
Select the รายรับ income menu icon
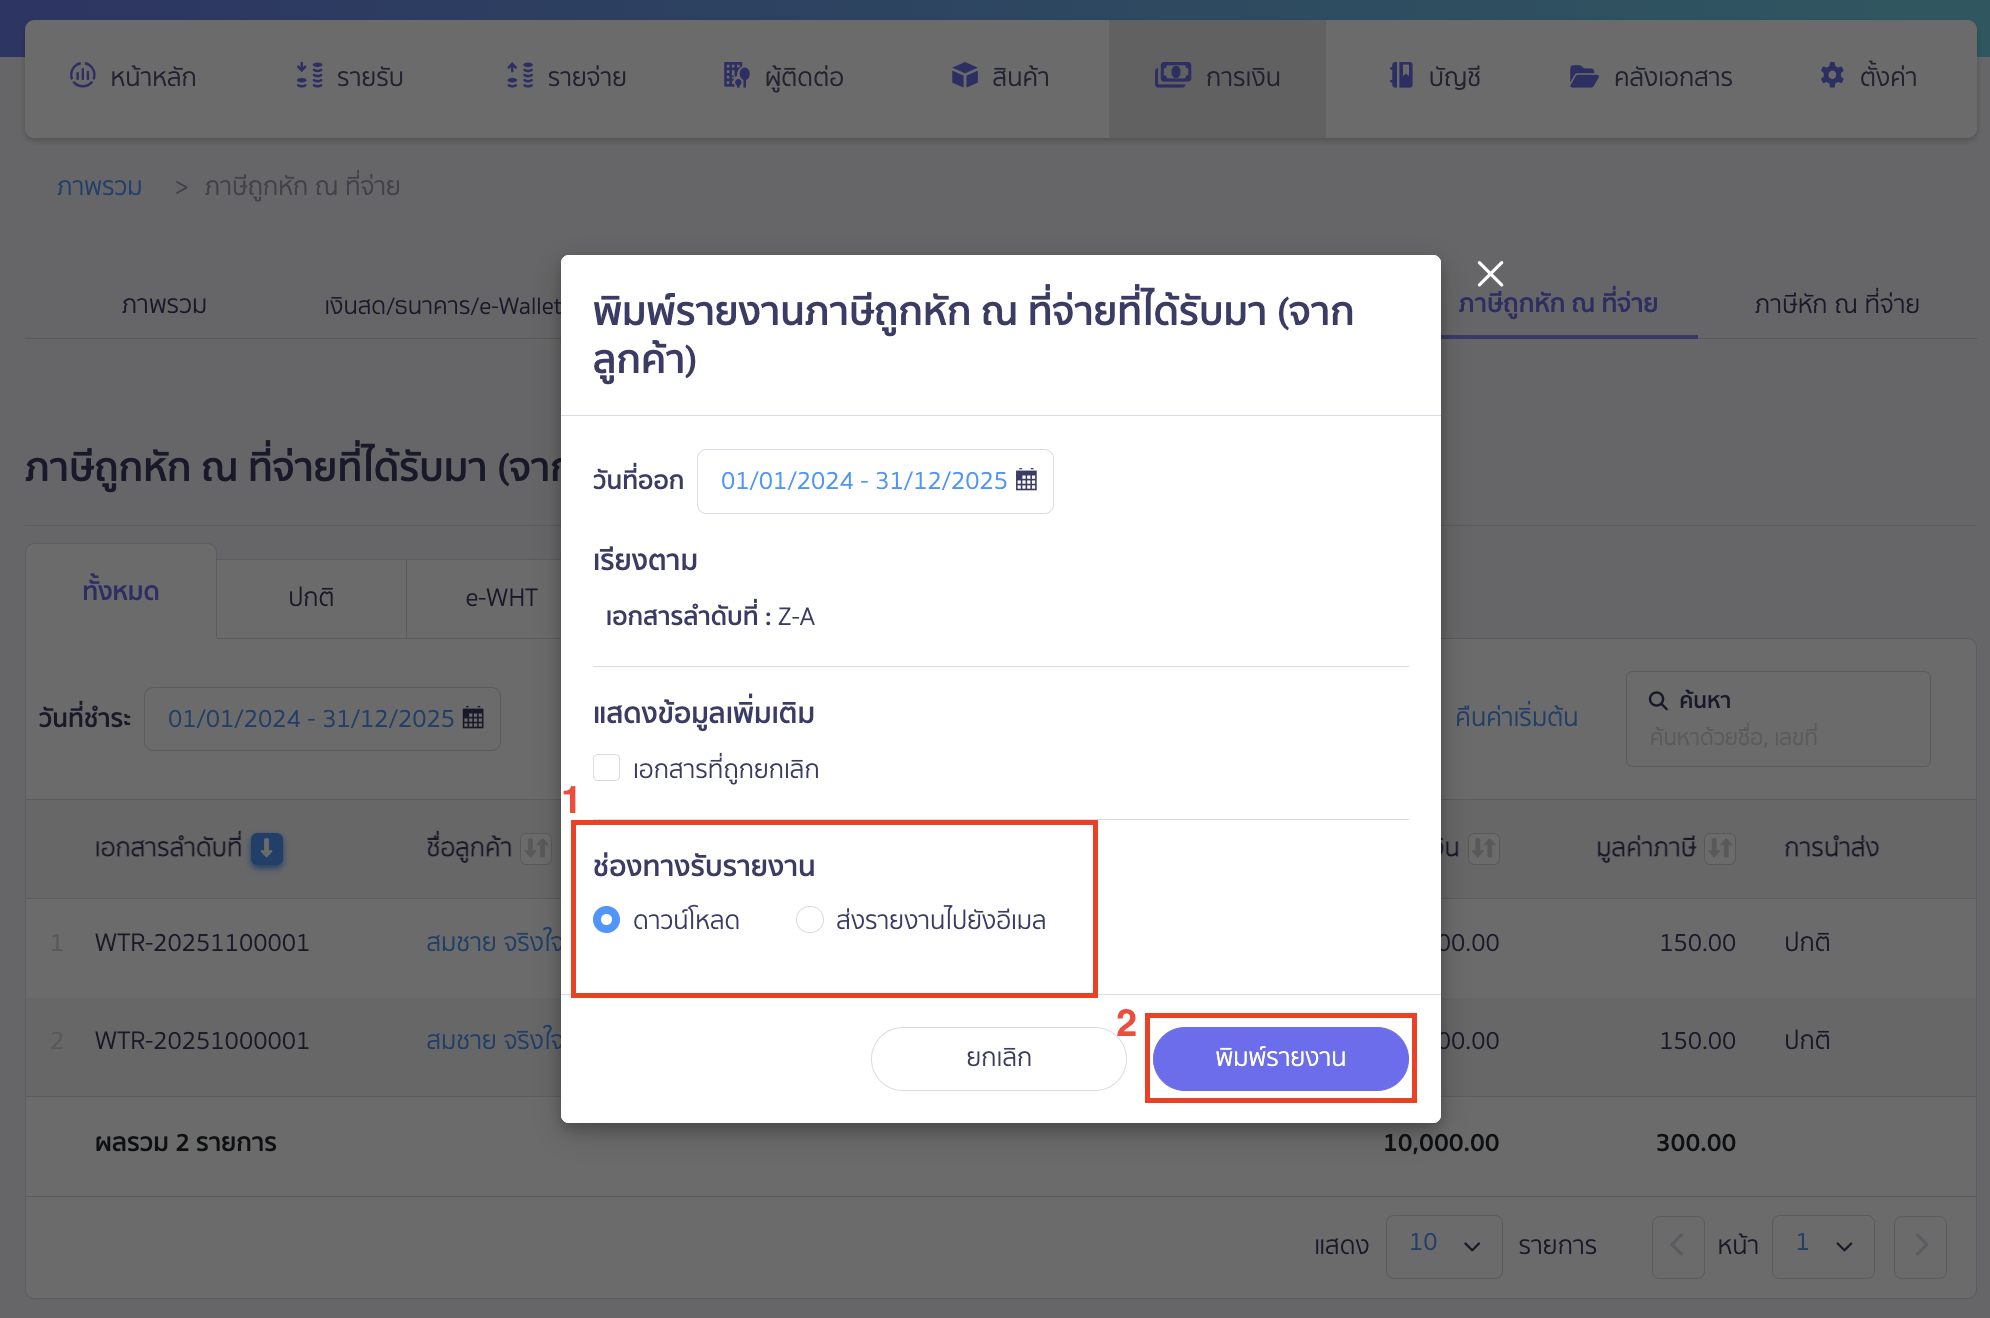pos(309,76)
